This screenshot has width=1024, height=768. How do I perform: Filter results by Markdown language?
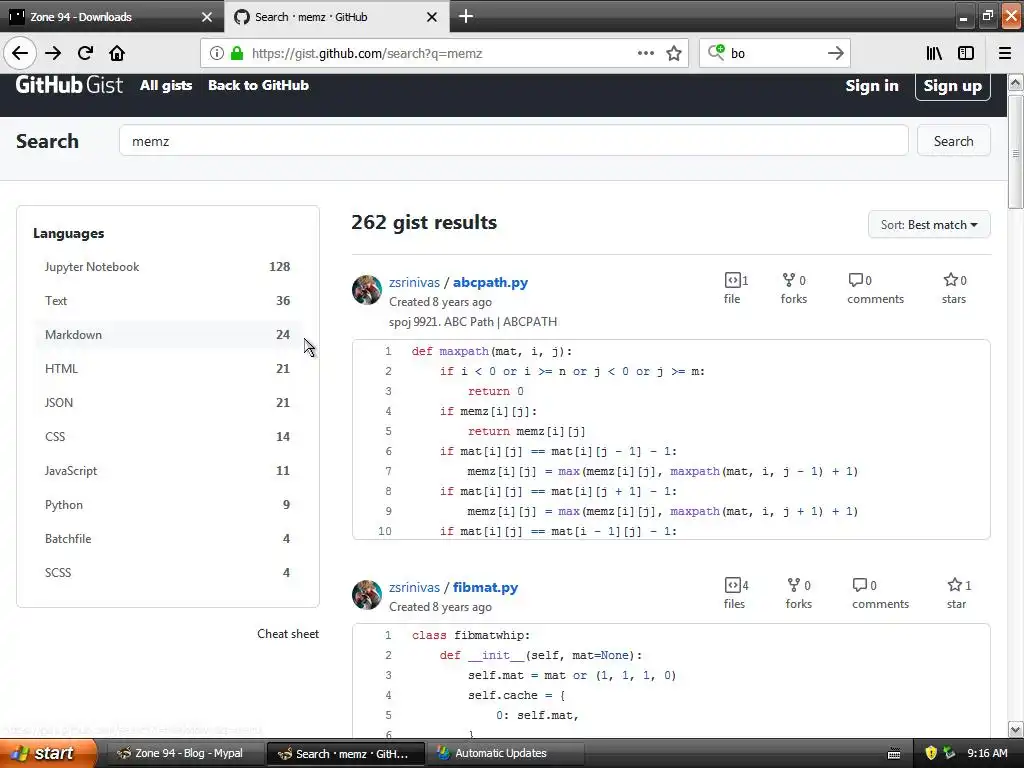167,334
